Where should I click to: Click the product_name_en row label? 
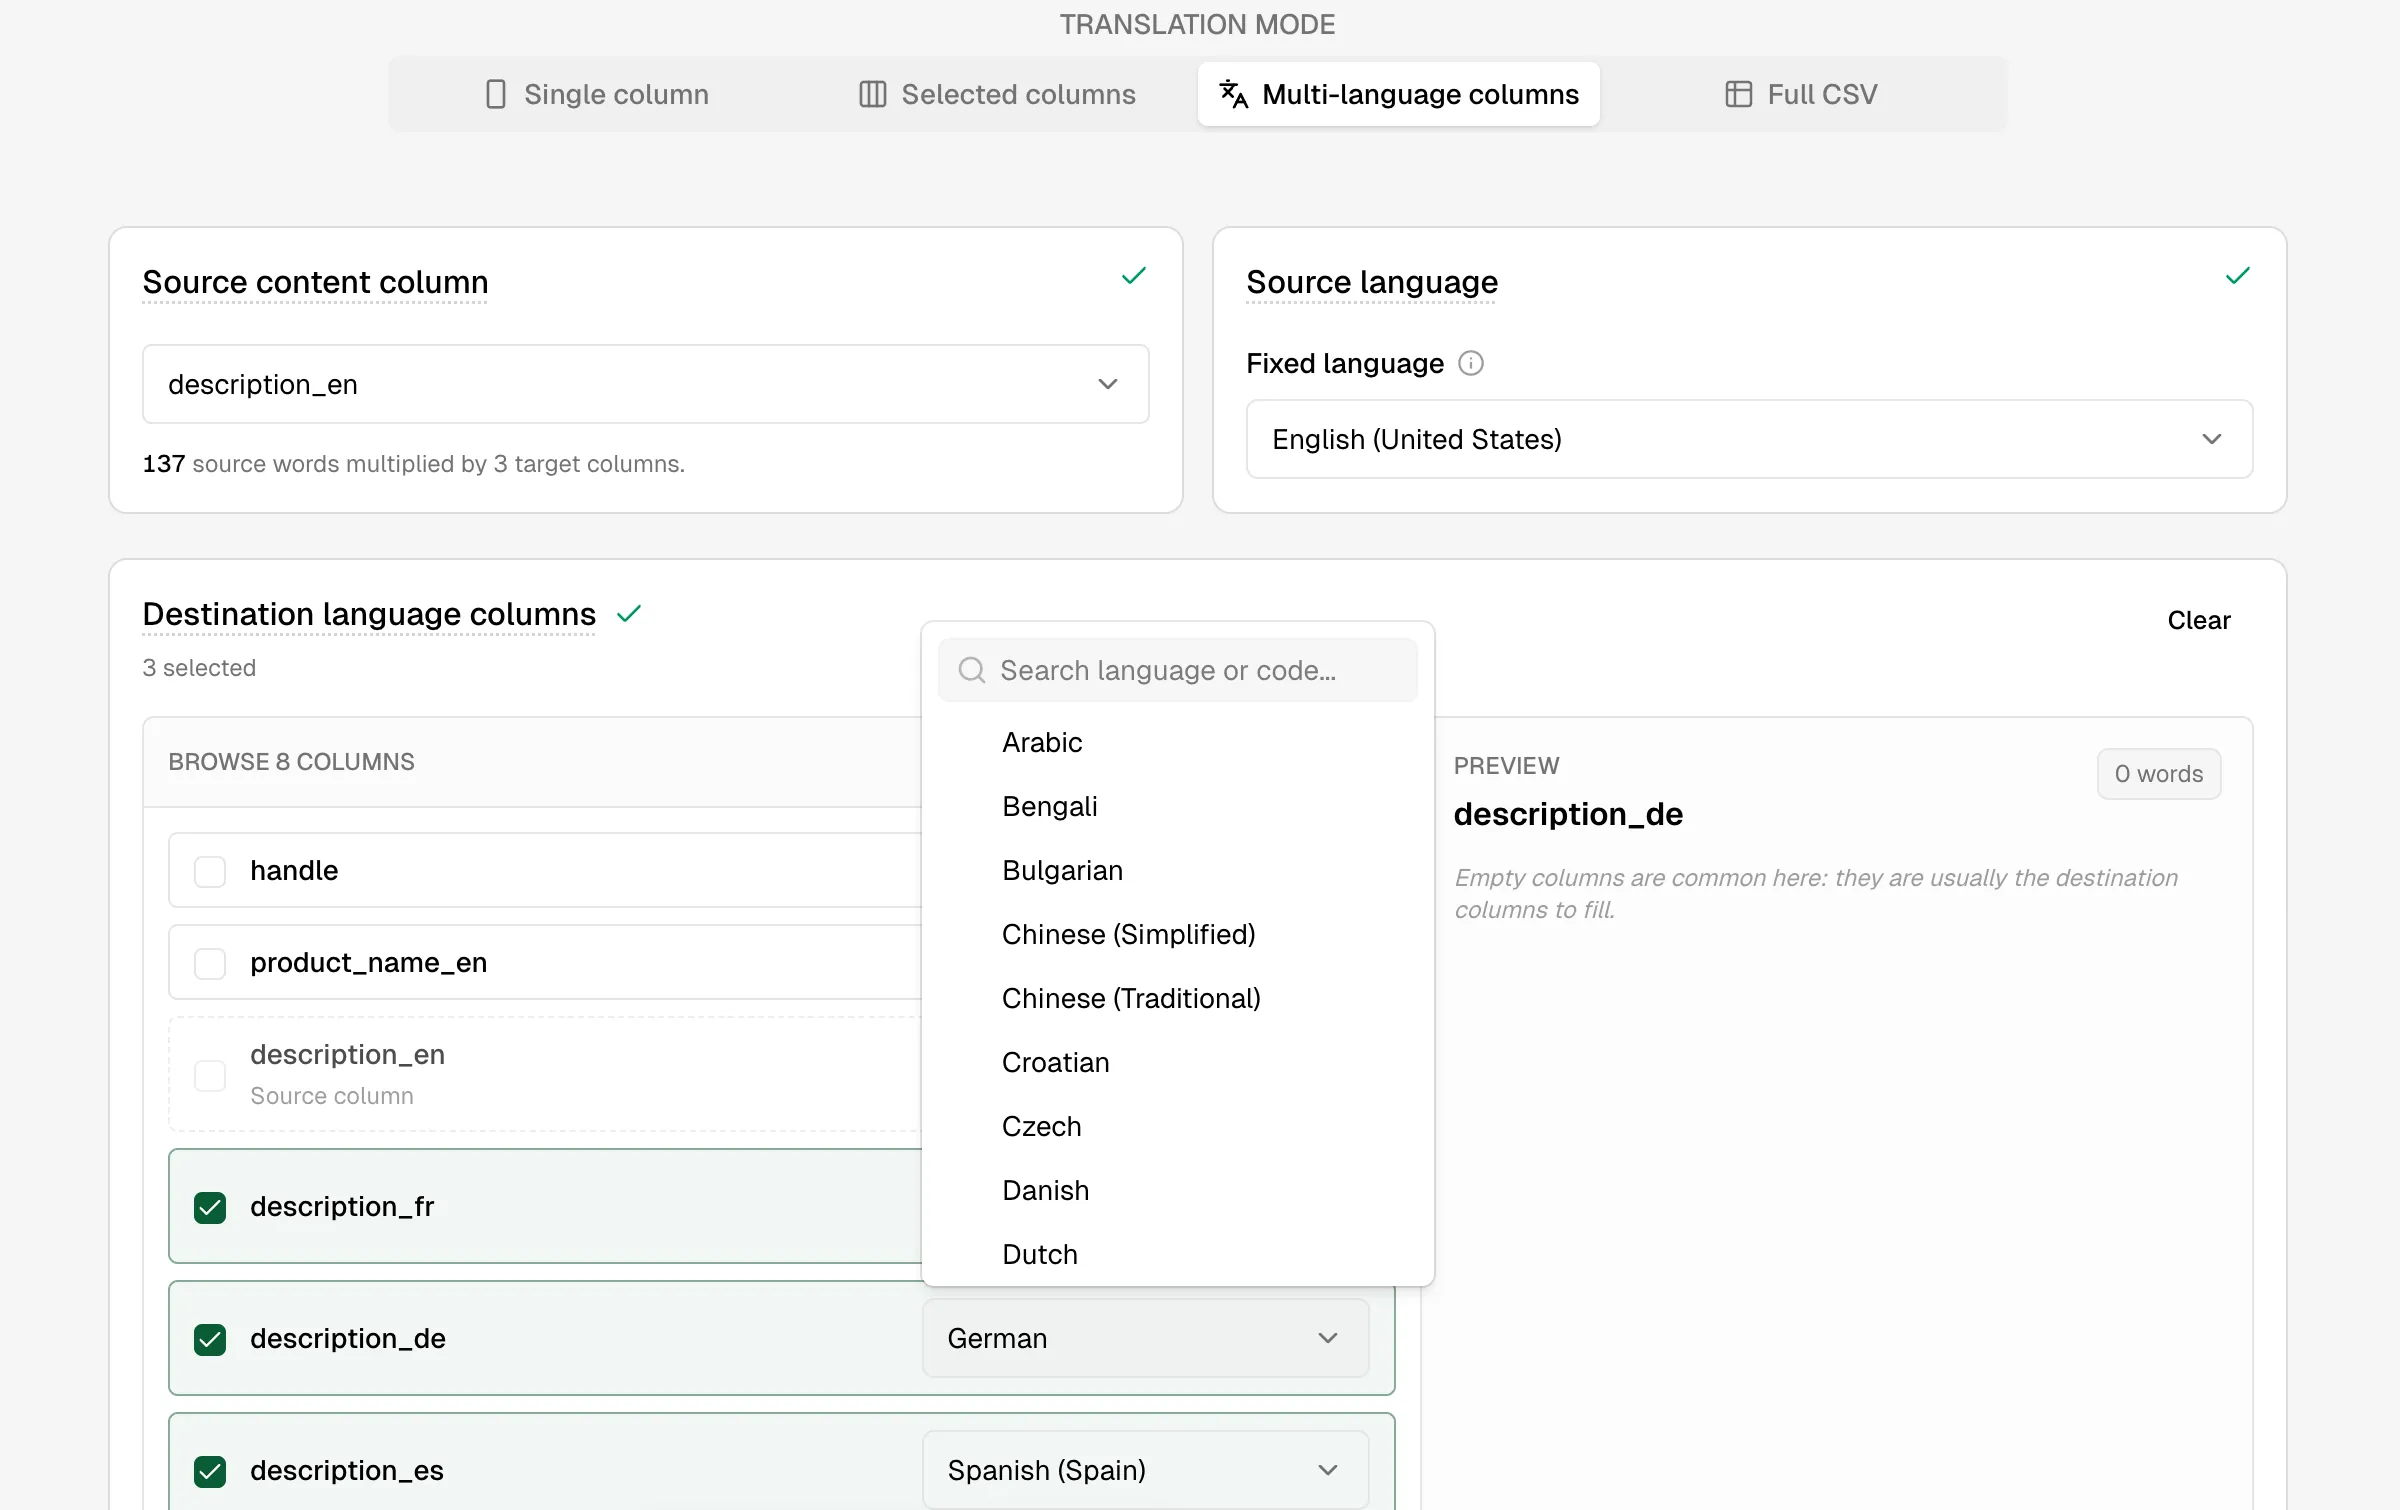point(369,963)
